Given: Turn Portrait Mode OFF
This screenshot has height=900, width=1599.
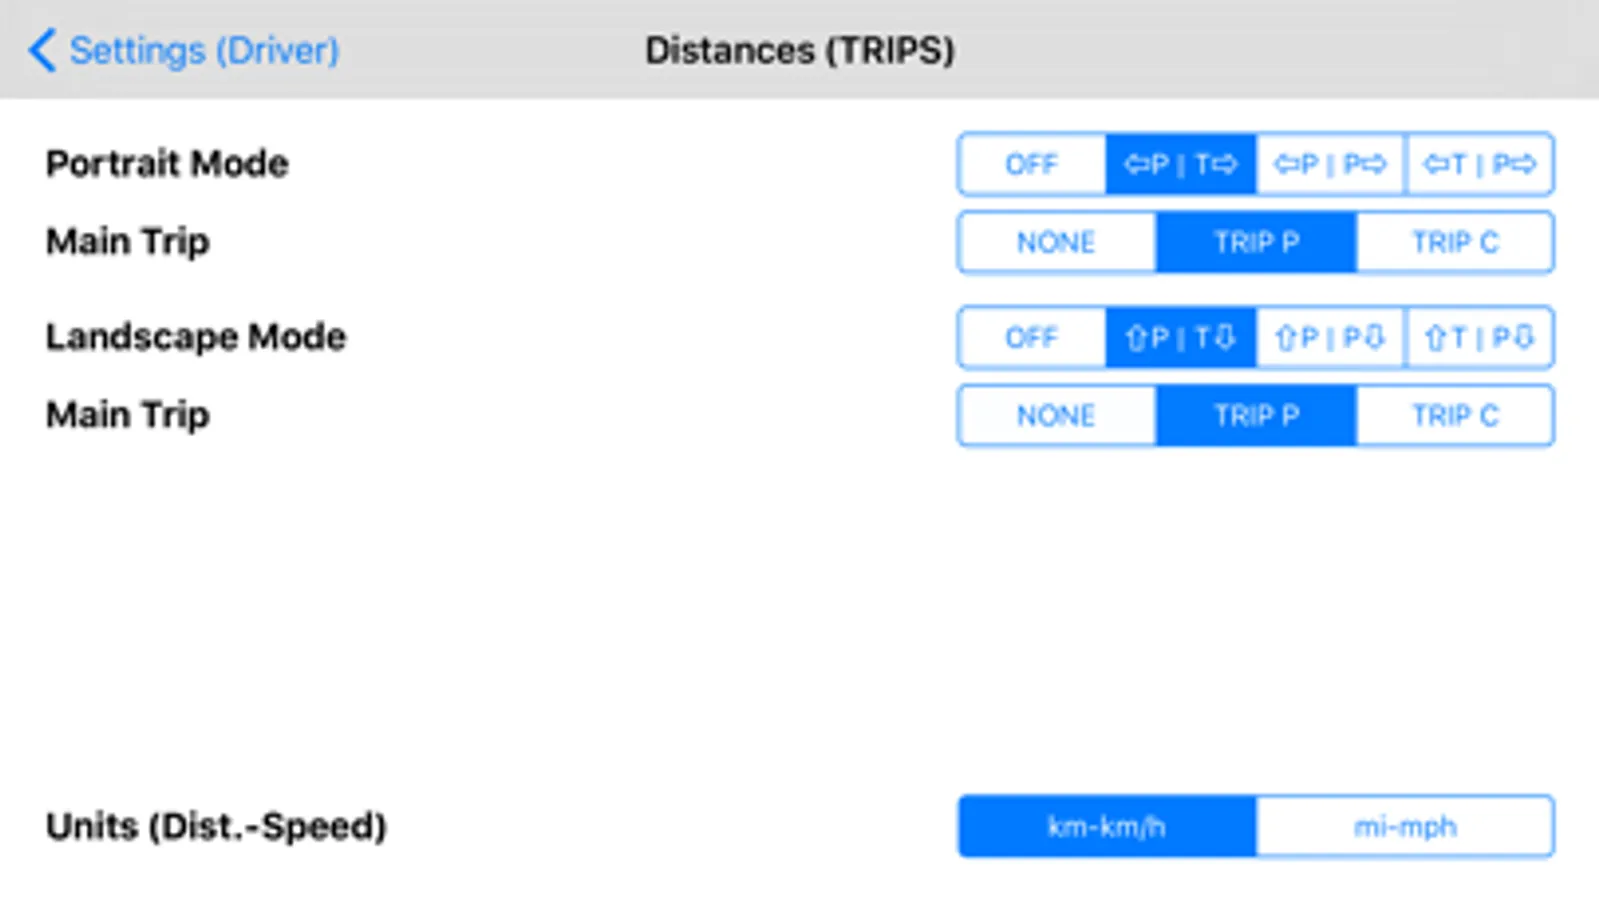Looking at the screenshot, I should 1031,164.
